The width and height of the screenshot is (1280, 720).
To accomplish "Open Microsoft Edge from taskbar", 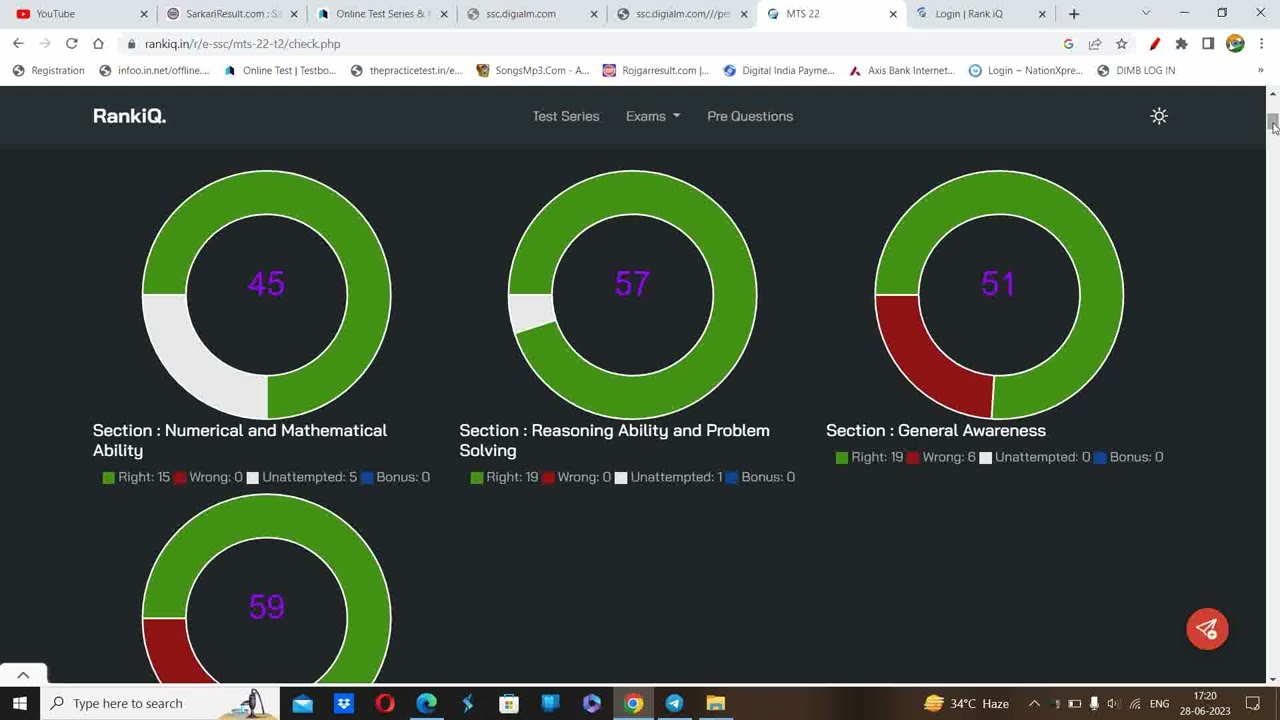I will coord(426,704).
